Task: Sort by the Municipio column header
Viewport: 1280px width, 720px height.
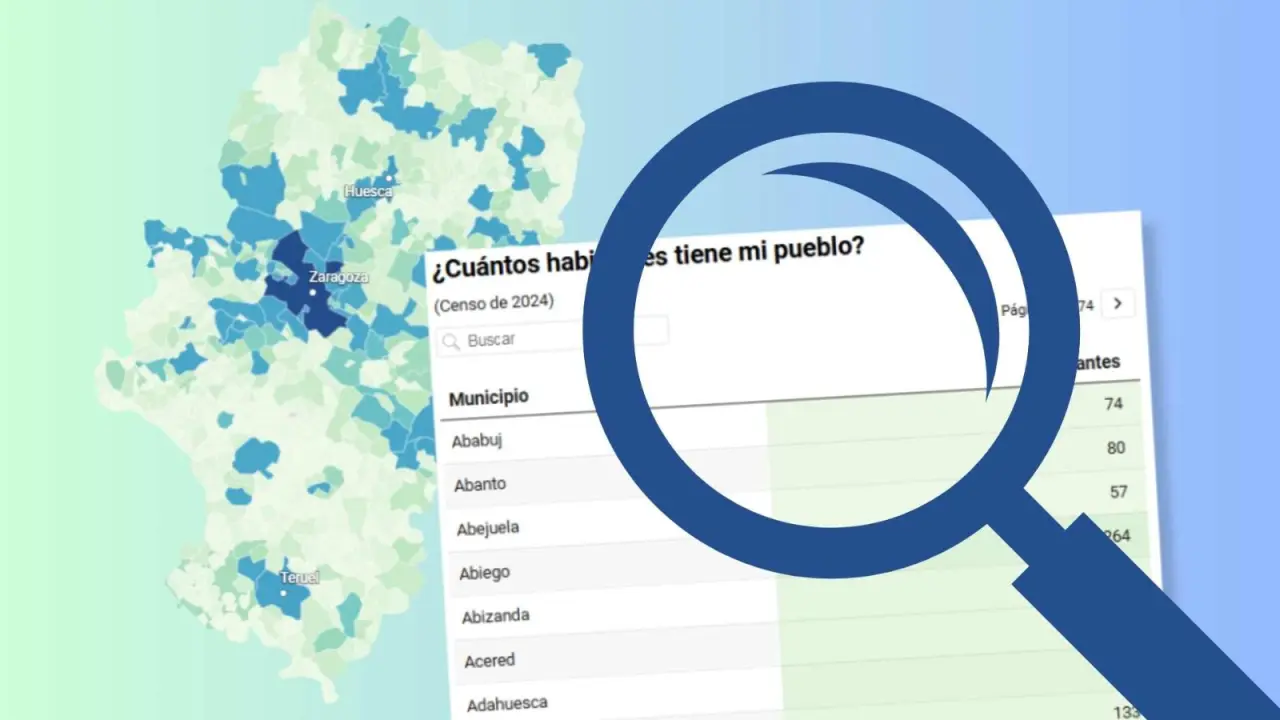Action: 488,398
